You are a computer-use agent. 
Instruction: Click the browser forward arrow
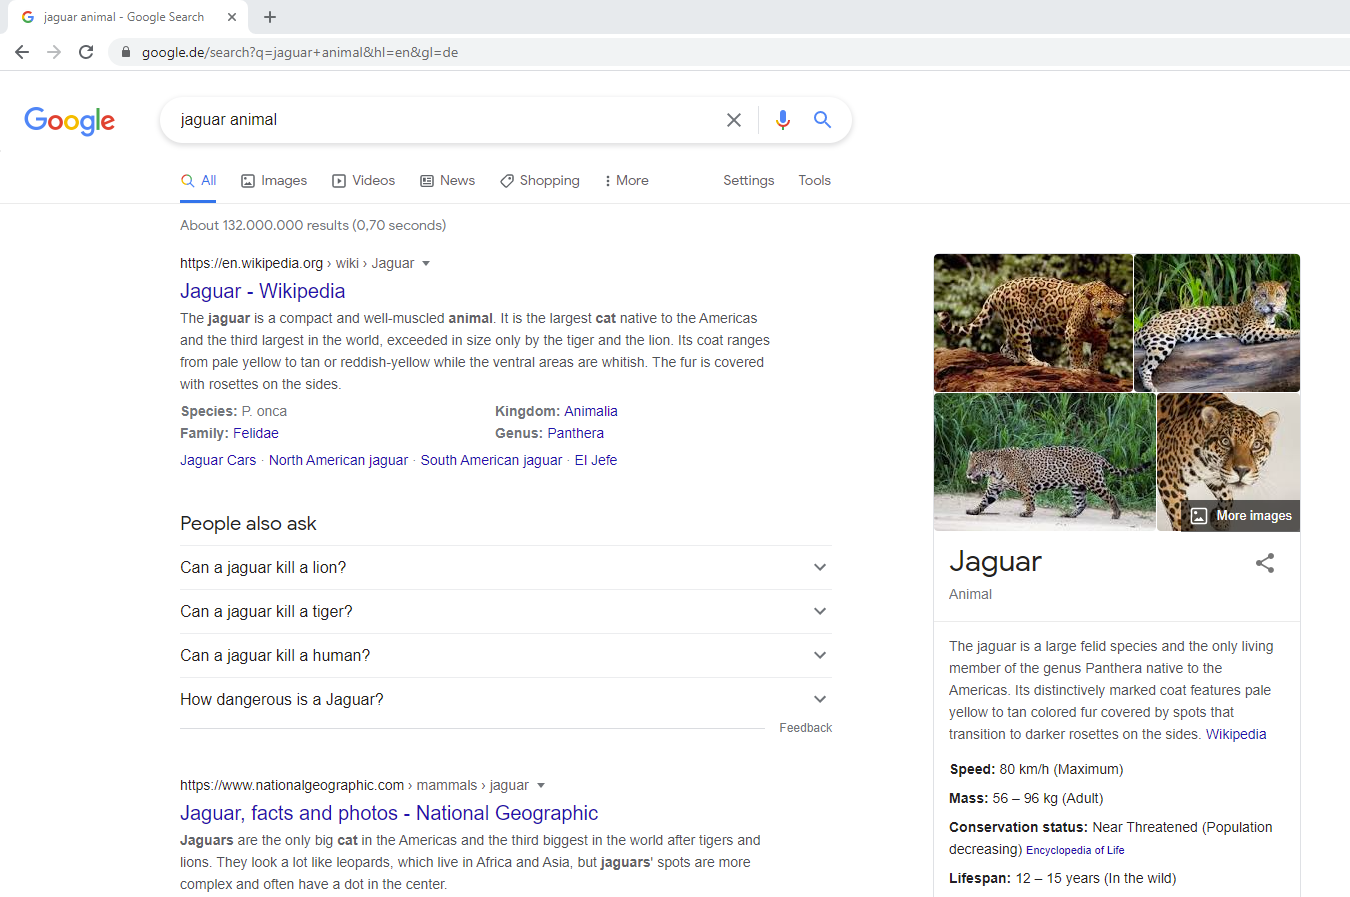54,52
